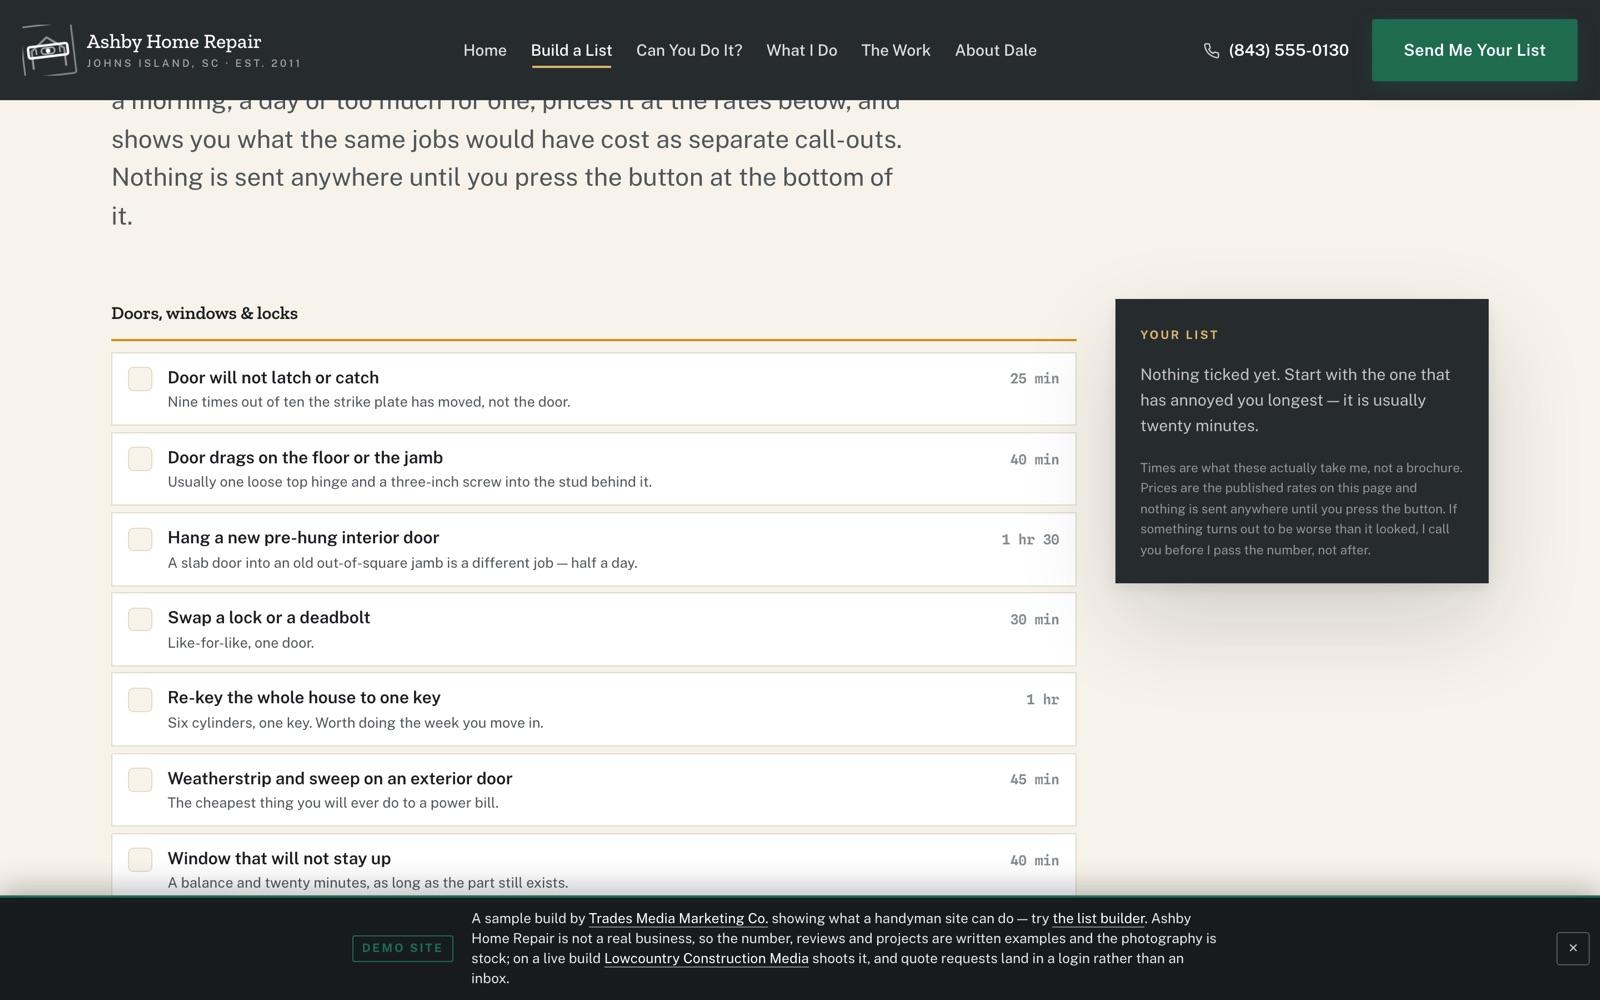The width and height of the screenshot is (1600, 1000).
Task: Open the 'Lowcountry Construction Media' link
Action: click(706, 958)
